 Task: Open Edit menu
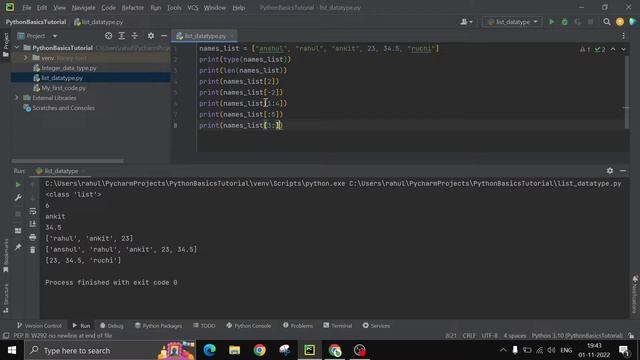(42, 8)
